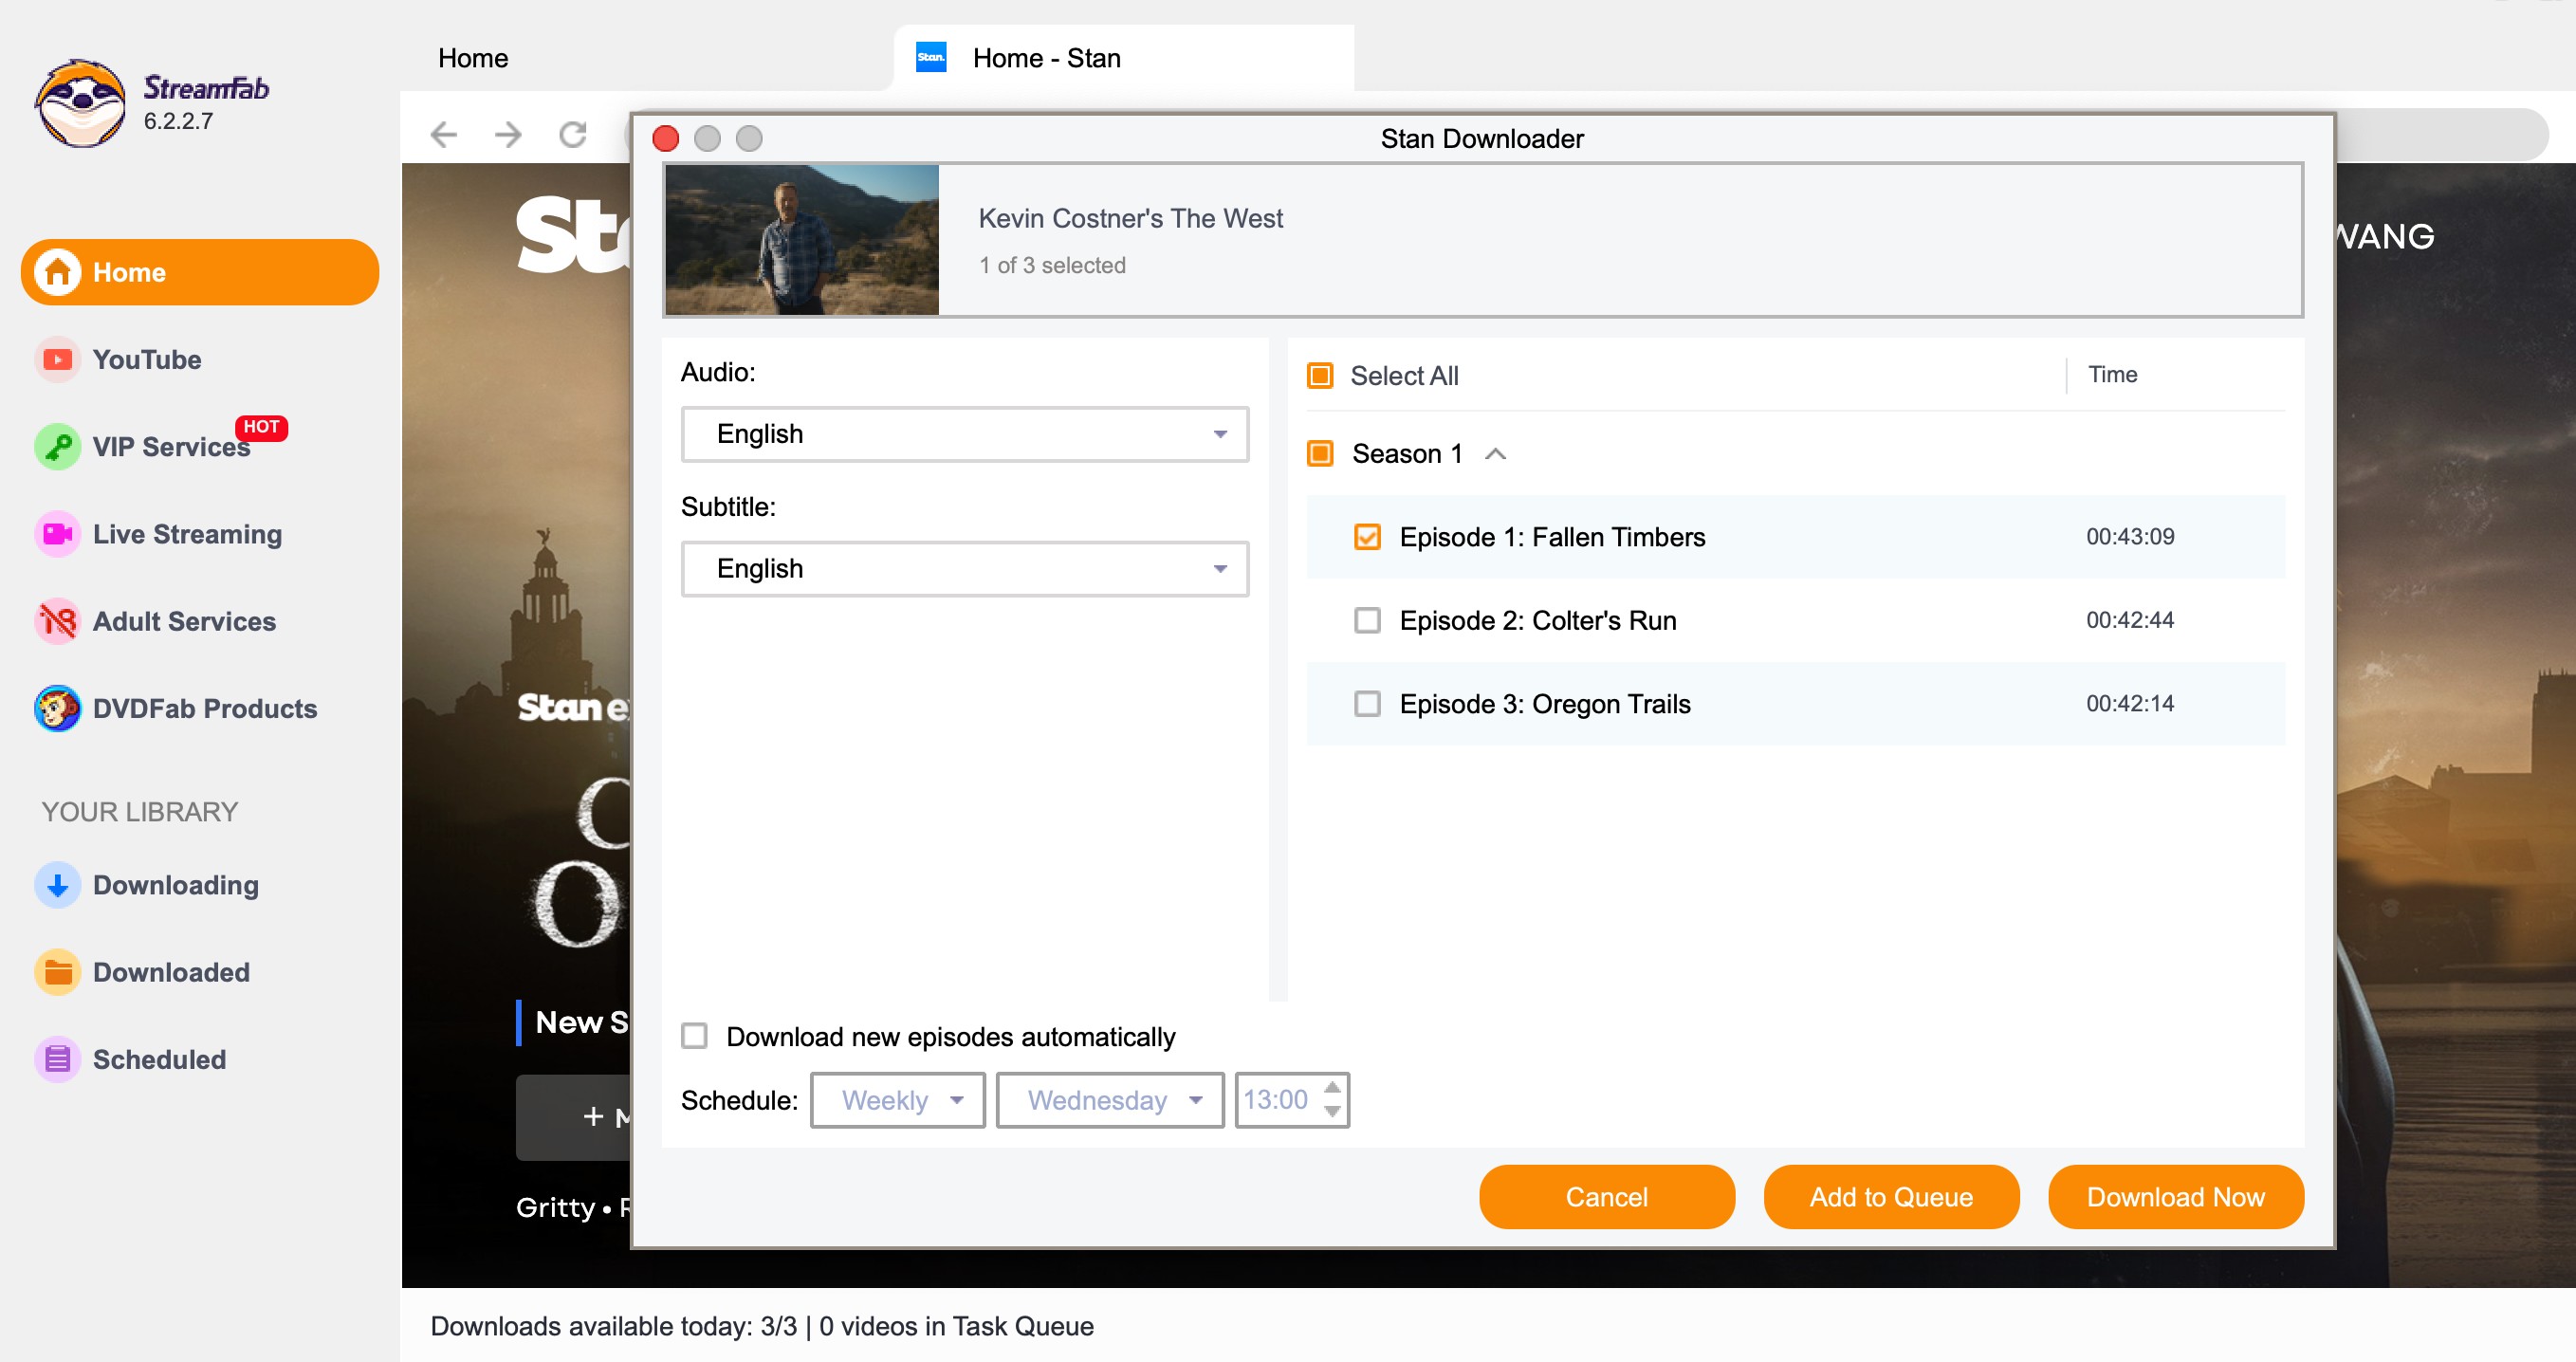Collapse the Season 1 episode list chevron
The width and height of the screenshot is (2576, 1362).
tap(1495, 454)
